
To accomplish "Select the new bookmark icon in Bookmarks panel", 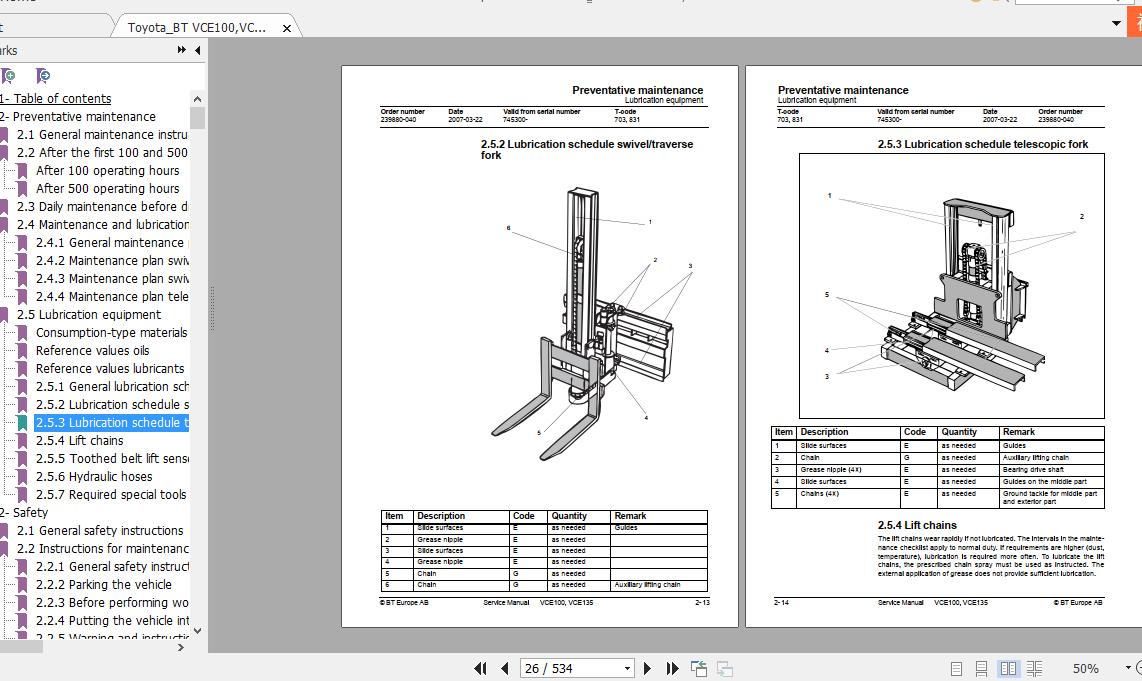I will pyautogui.click(x=8, y=75).
